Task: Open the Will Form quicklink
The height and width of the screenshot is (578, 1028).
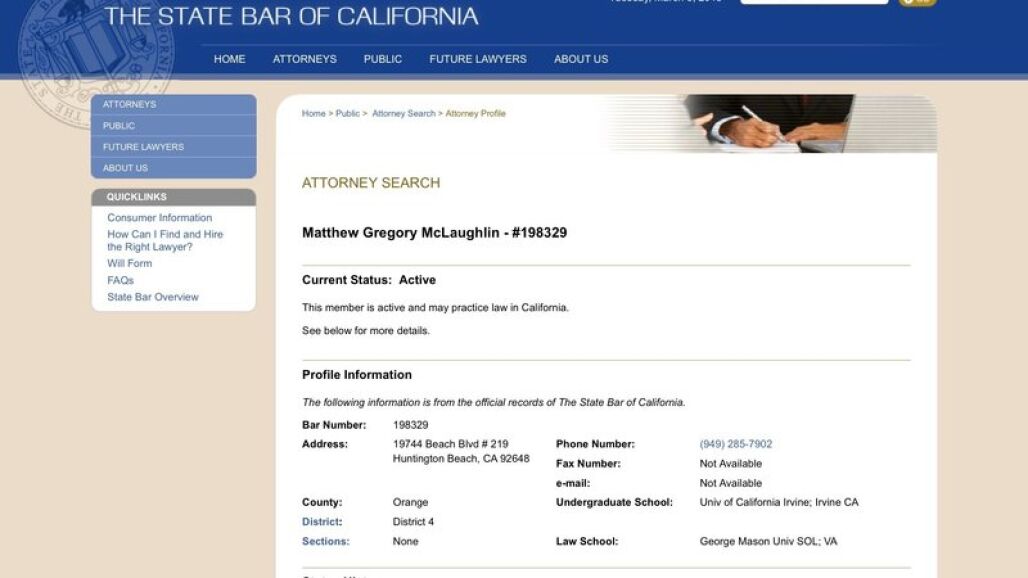Action: (x=130, y=264)
